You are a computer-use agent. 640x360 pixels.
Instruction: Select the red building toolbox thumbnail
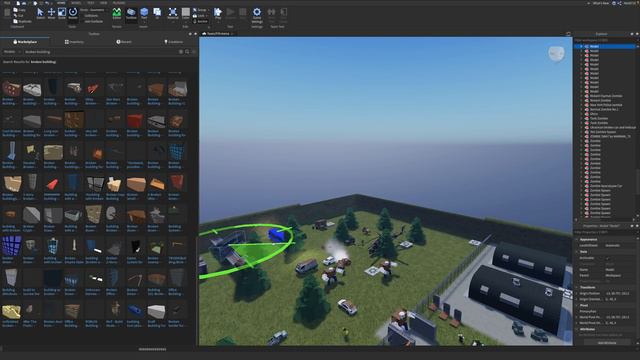pos(135,121)
